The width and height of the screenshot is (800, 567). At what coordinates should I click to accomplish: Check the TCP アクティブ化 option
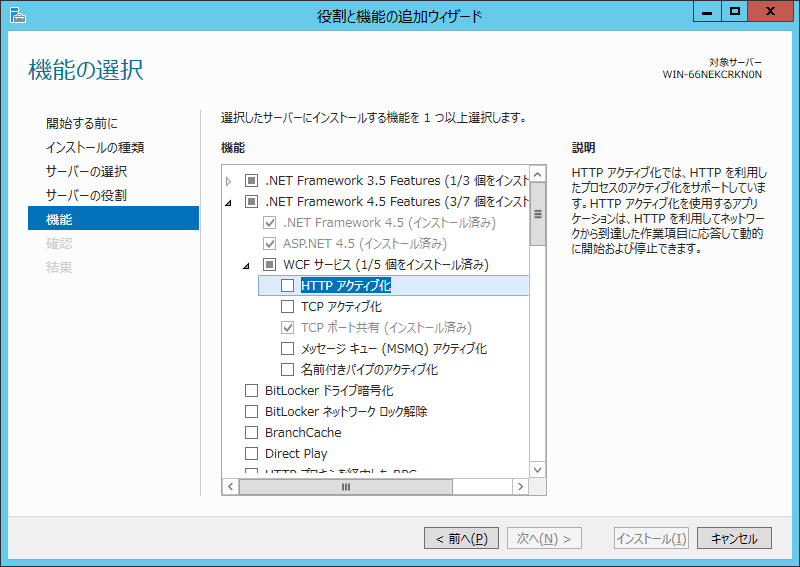288,307
